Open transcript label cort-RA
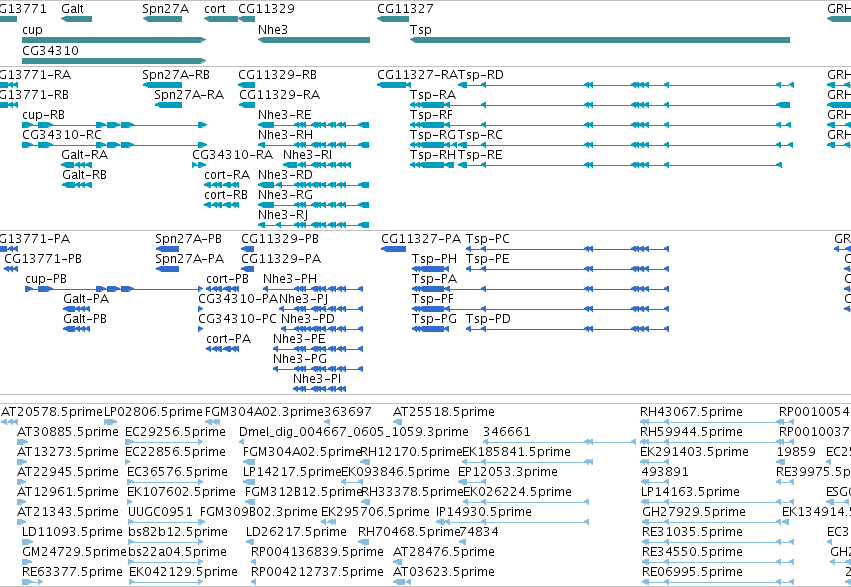851x587 pixels. pyautogui.click(x=227, y=175)
